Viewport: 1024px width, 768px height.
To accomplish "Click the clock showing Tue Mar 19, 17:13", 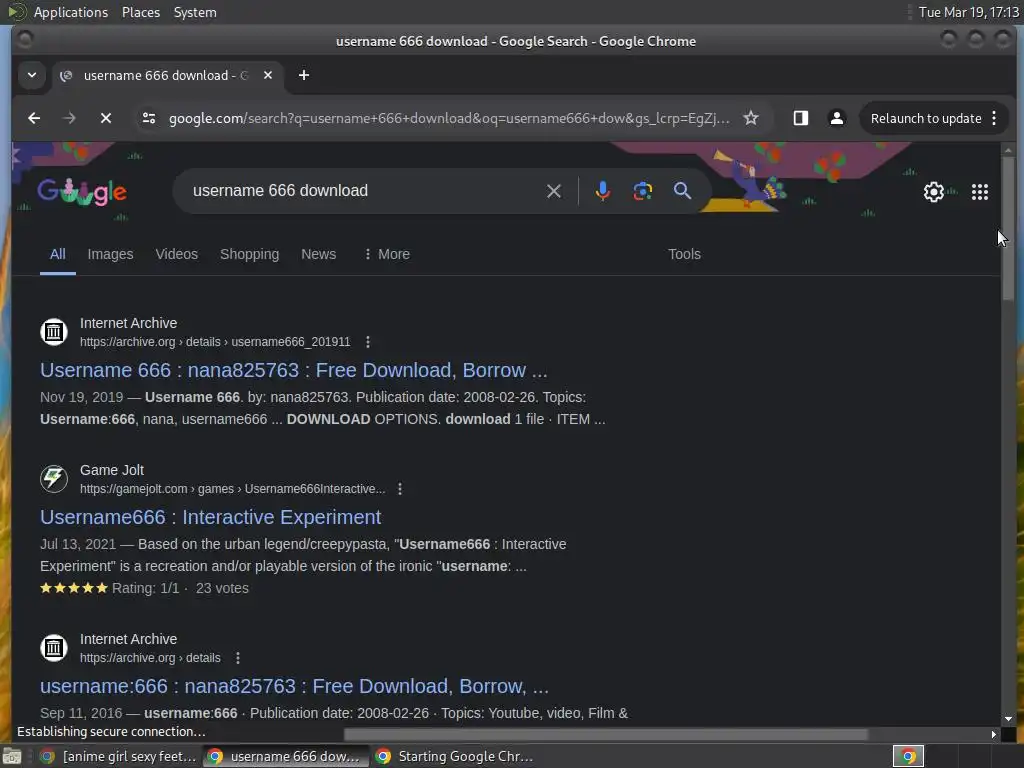I will click(x=968, y=12).
